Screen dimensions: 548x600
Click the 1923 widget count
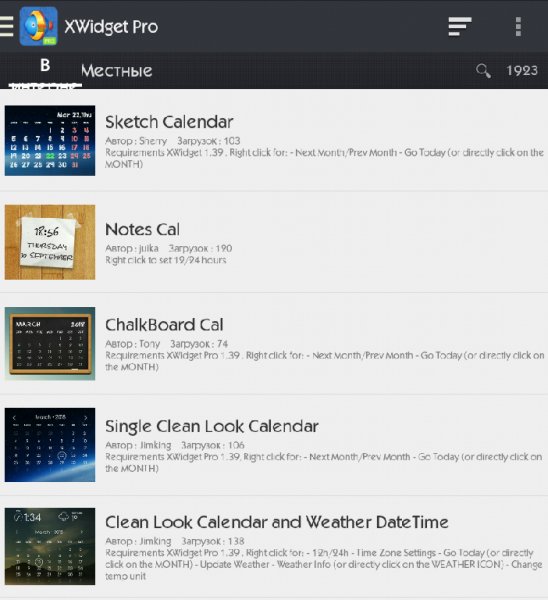coord(522,70)
